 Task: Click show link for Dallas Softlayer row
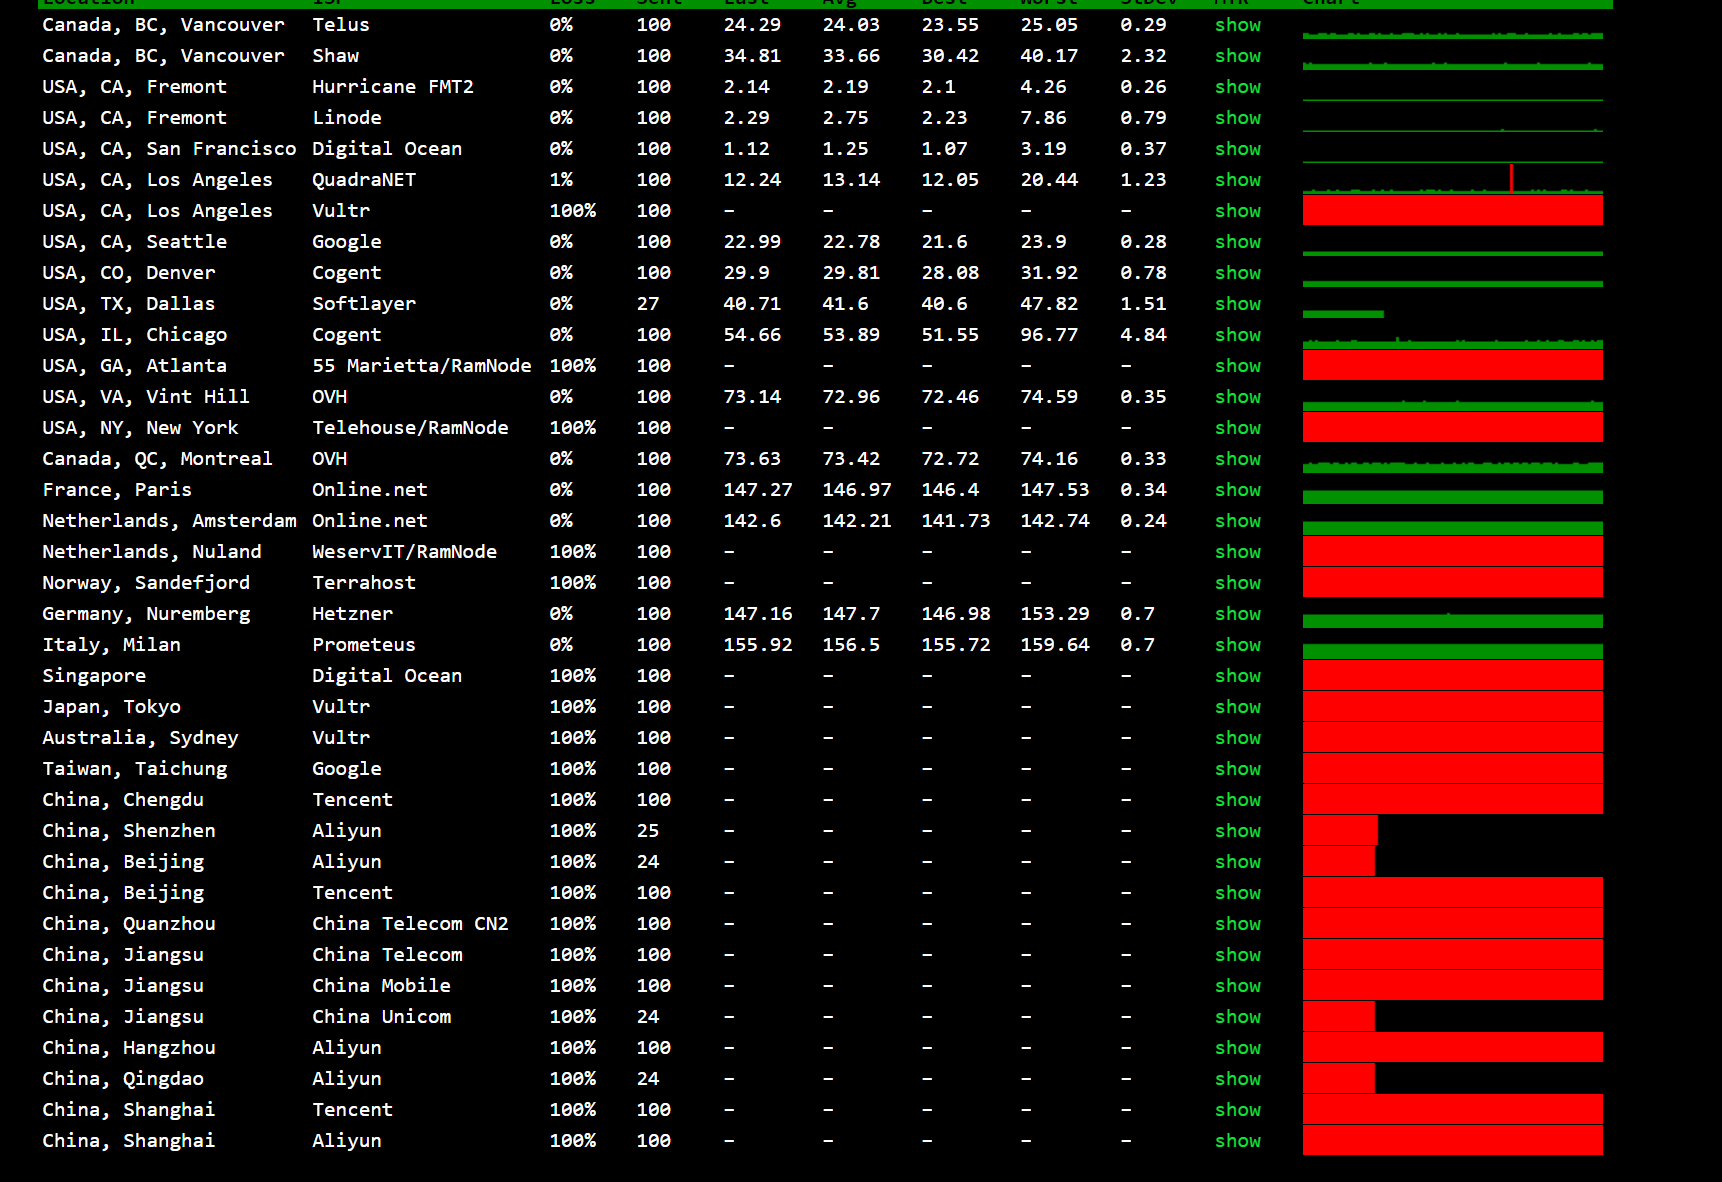click(x=1237, y=304)
